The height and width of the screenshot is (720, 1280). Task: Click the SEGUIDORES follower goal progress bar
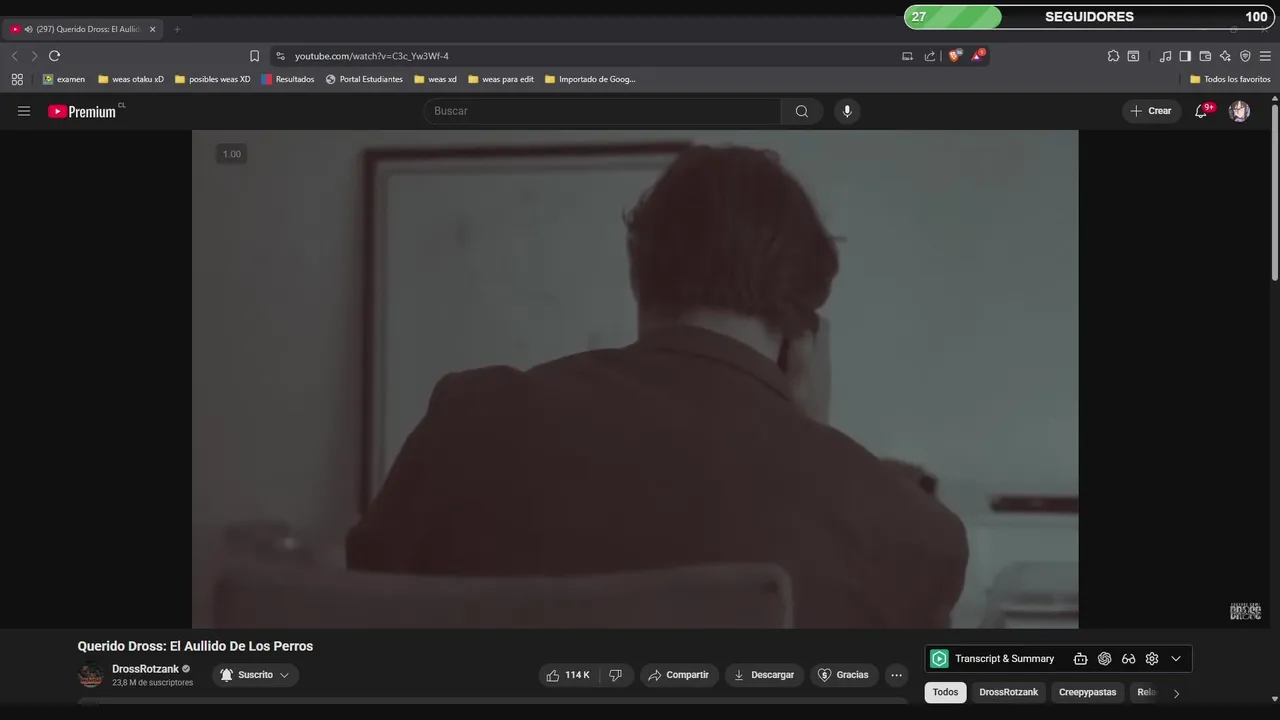1088,17
